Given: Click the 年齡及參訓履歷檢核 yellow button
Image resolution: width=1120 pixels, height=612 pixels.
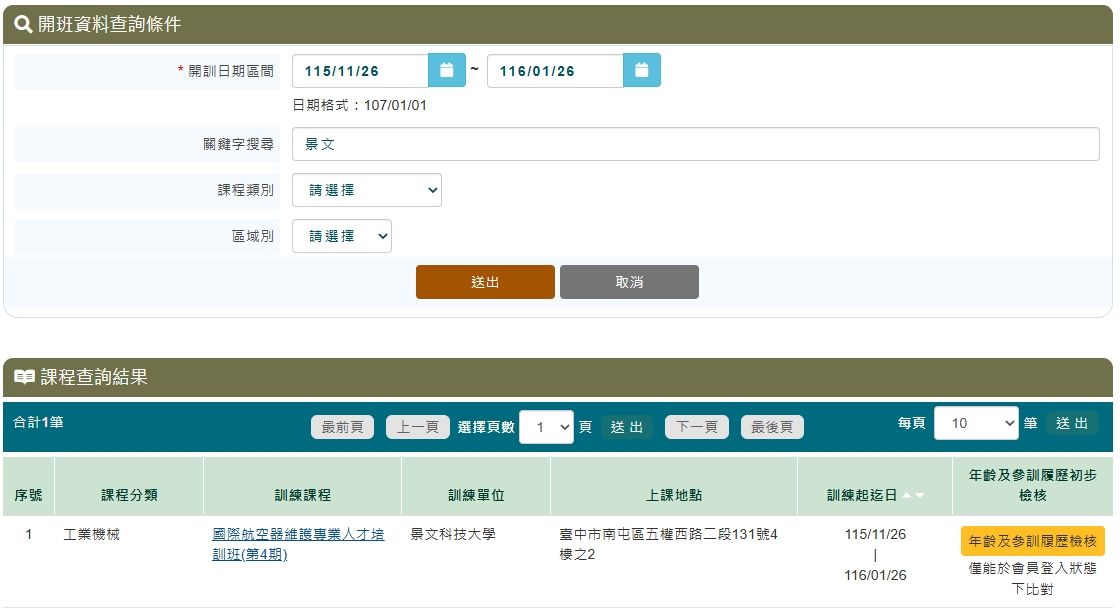Looking at the screenshot, I should coord(1032,541).
